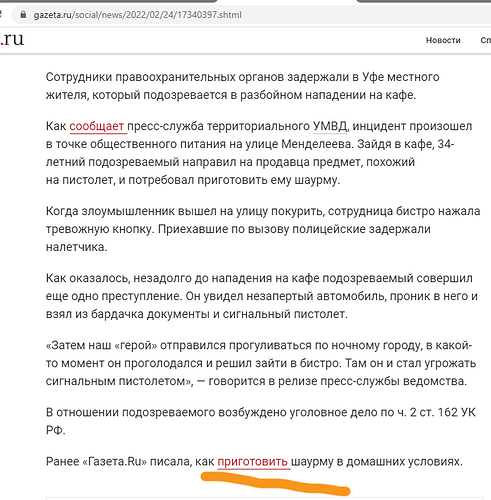Click the dark browser tab at top right
The height and width of the screenshot is (500, 491).
[424, 1]
